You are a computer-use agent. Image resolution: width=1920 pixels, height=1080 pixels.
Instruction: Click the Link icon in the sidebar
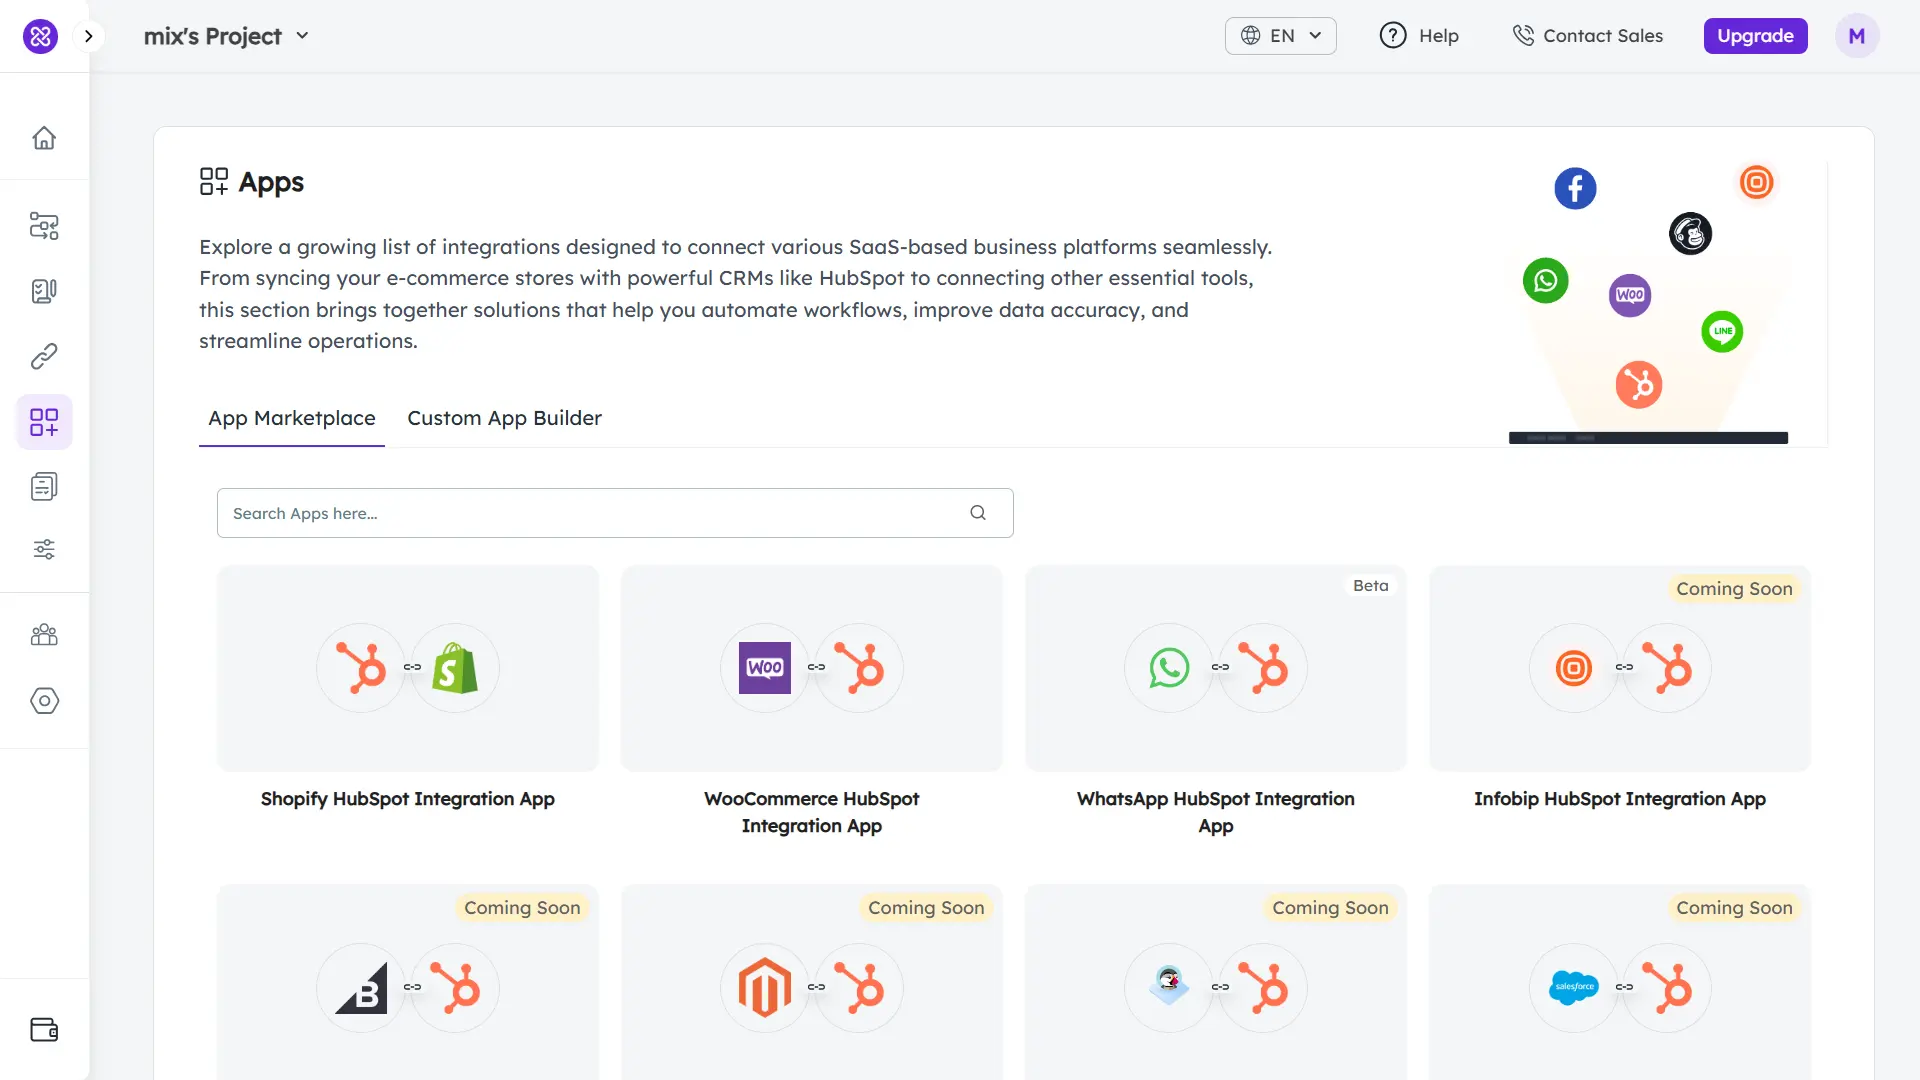(x=44, y=357)
